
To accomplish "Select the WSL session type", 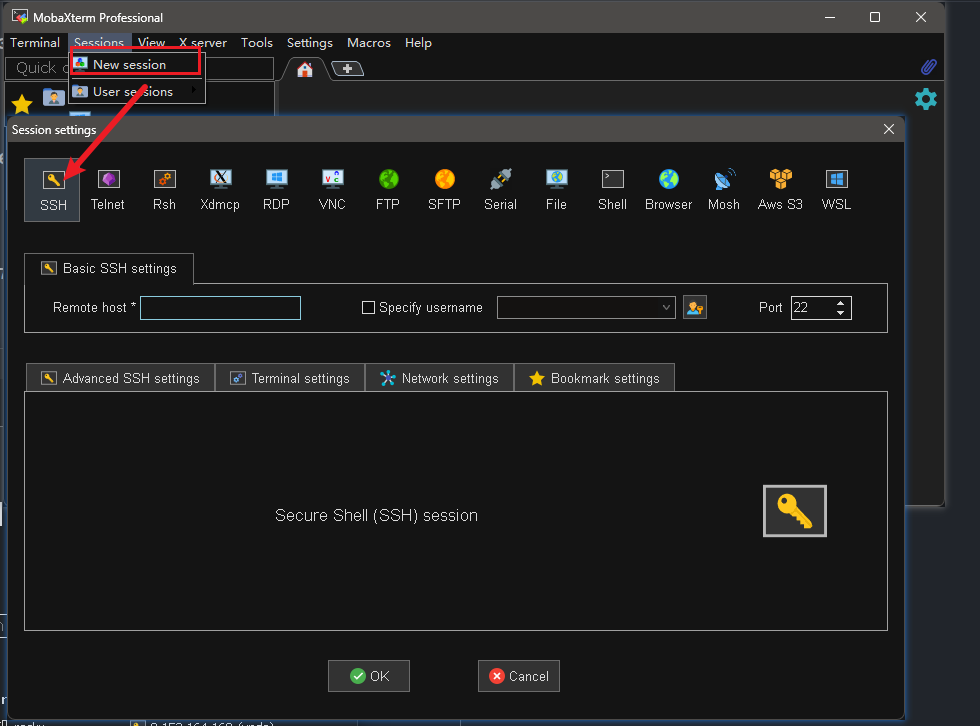I will pos(836,190).
